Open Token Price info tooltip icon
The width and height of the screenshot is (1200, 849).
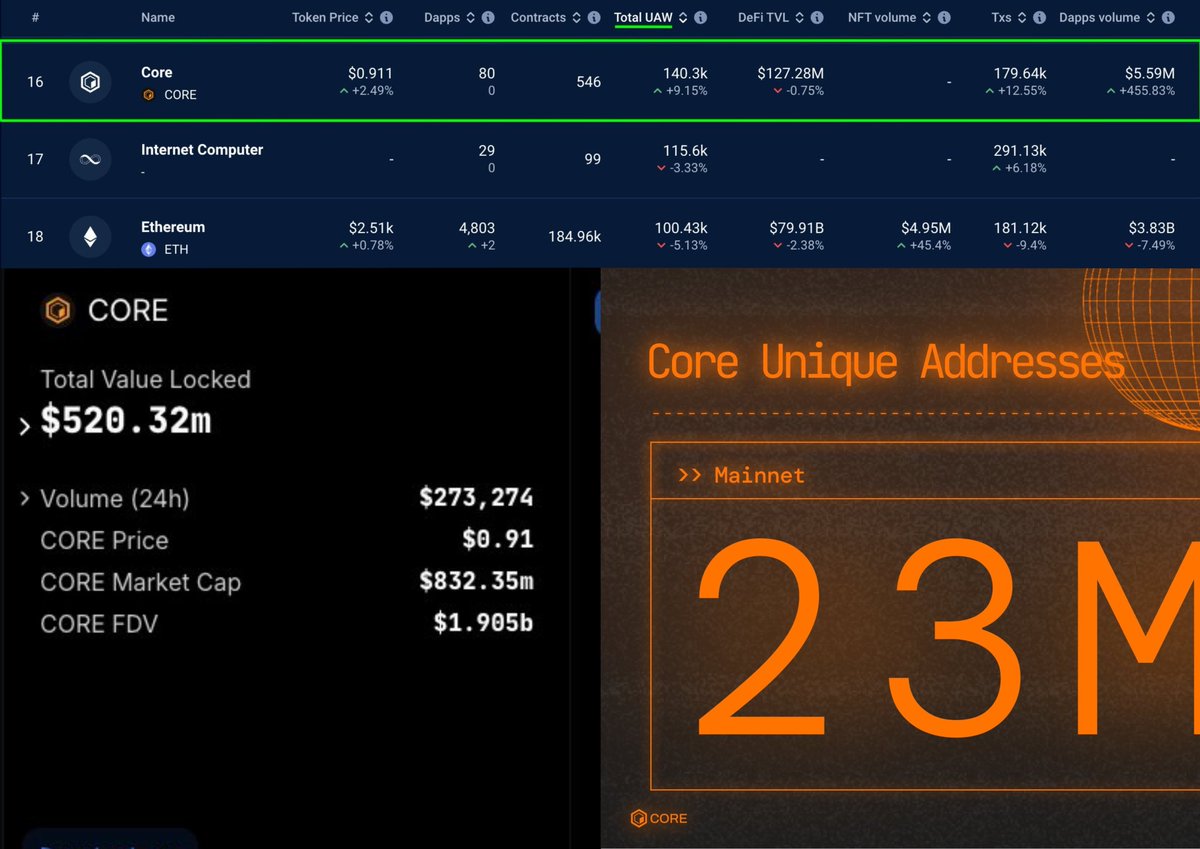(x=387, y=18)
